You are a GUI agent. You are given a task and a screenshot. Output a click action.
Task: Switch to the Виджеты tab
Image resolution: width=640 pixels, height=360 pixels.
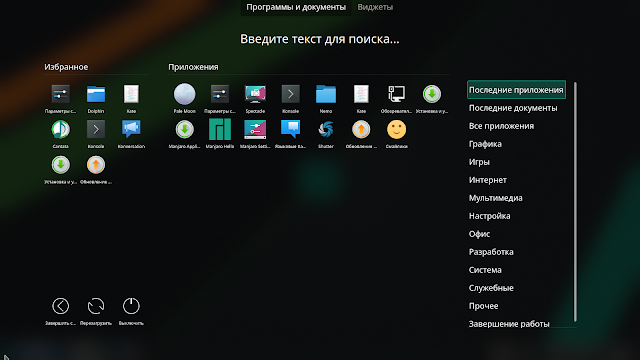tap(375, 7)
